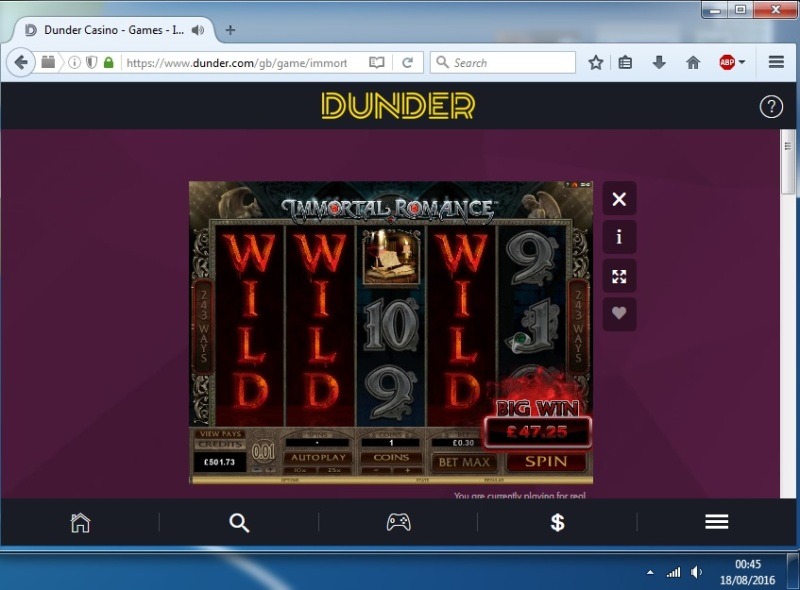
Task: Click the extension brick icon beside back button
Action: 48,62
